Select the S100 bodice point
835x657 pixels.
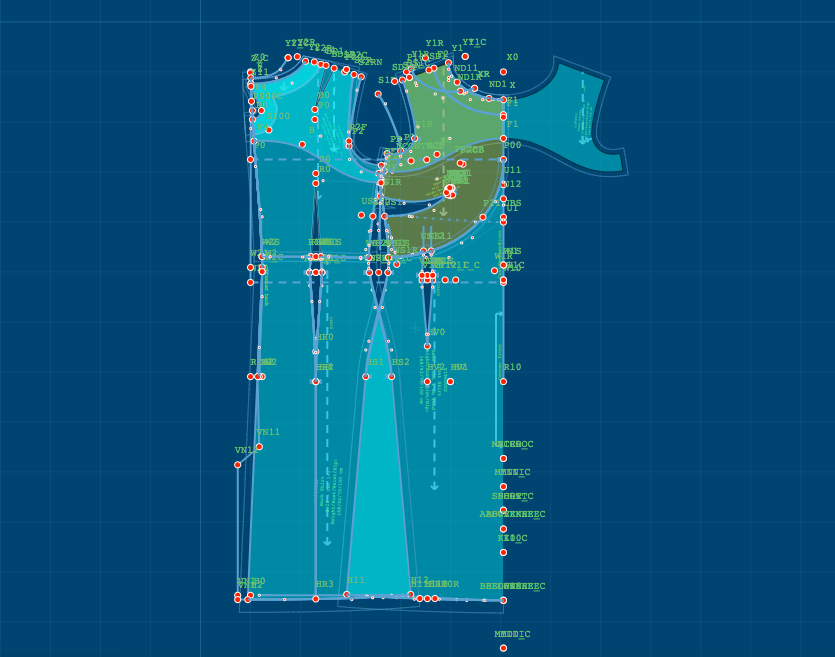[x=269, y=130]
